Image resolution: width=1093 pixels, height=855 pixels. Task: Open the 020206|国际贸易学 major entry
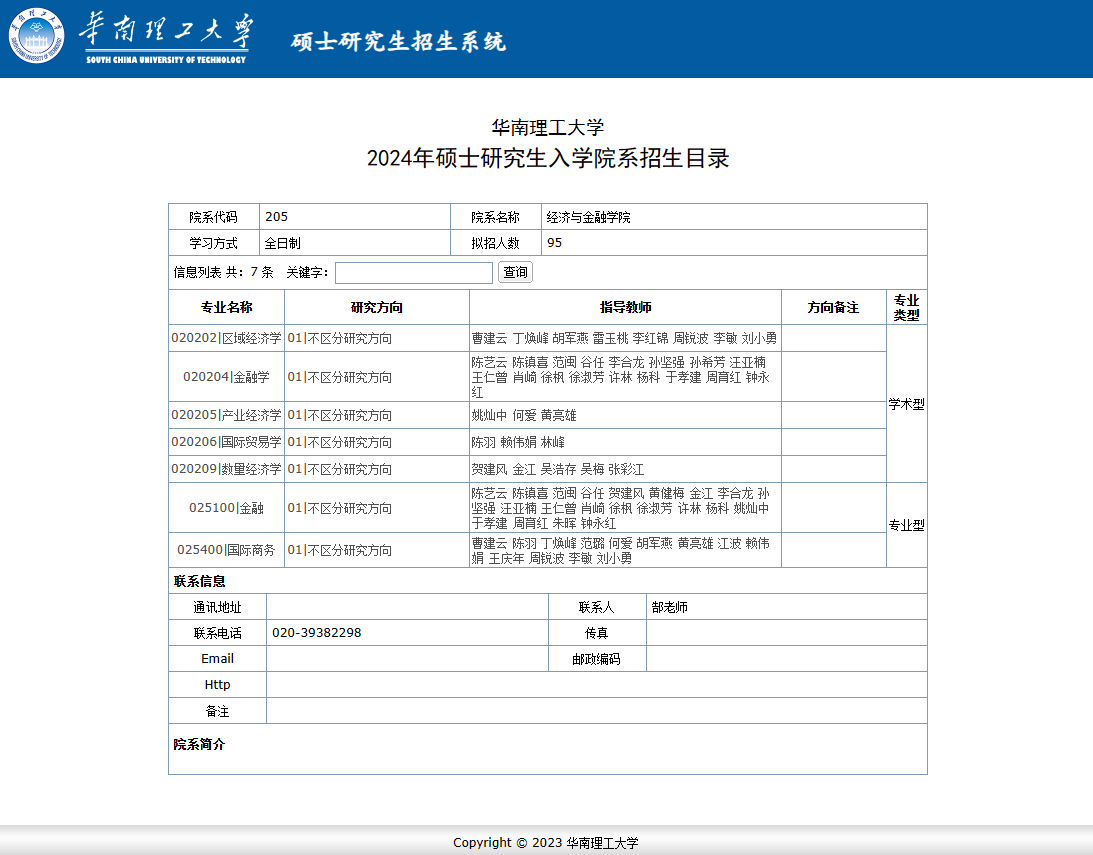tap(227, 442)
